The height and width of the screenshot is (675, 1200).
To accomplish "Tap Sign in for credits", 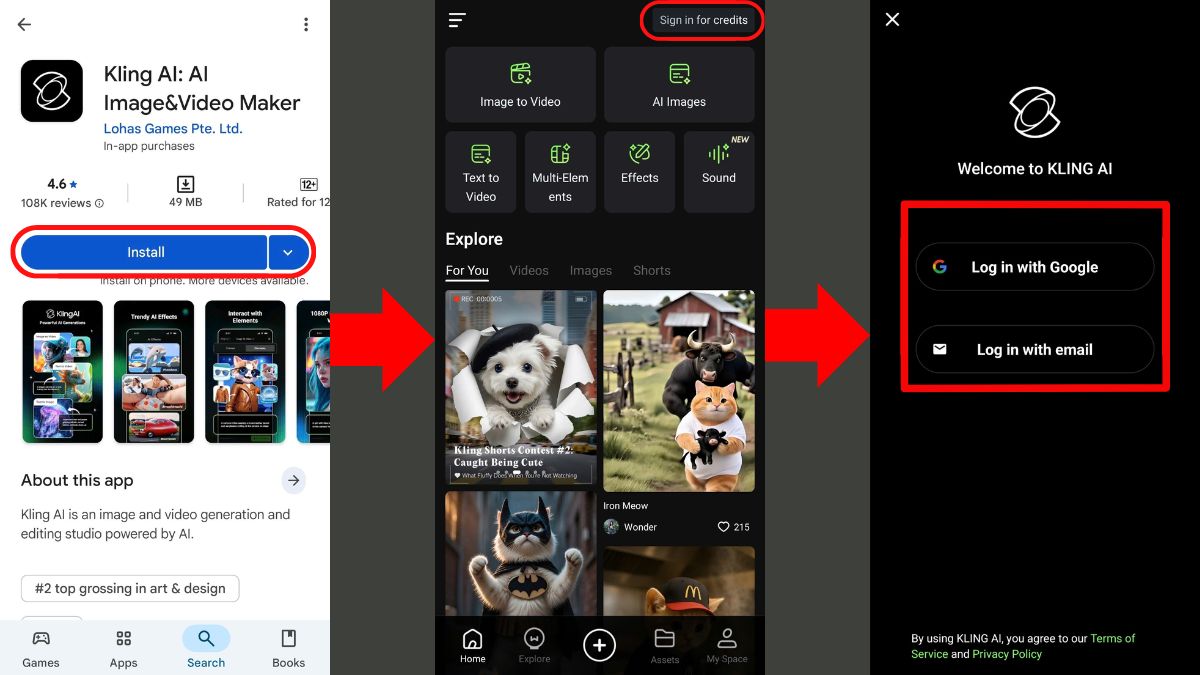I will 703,20.
